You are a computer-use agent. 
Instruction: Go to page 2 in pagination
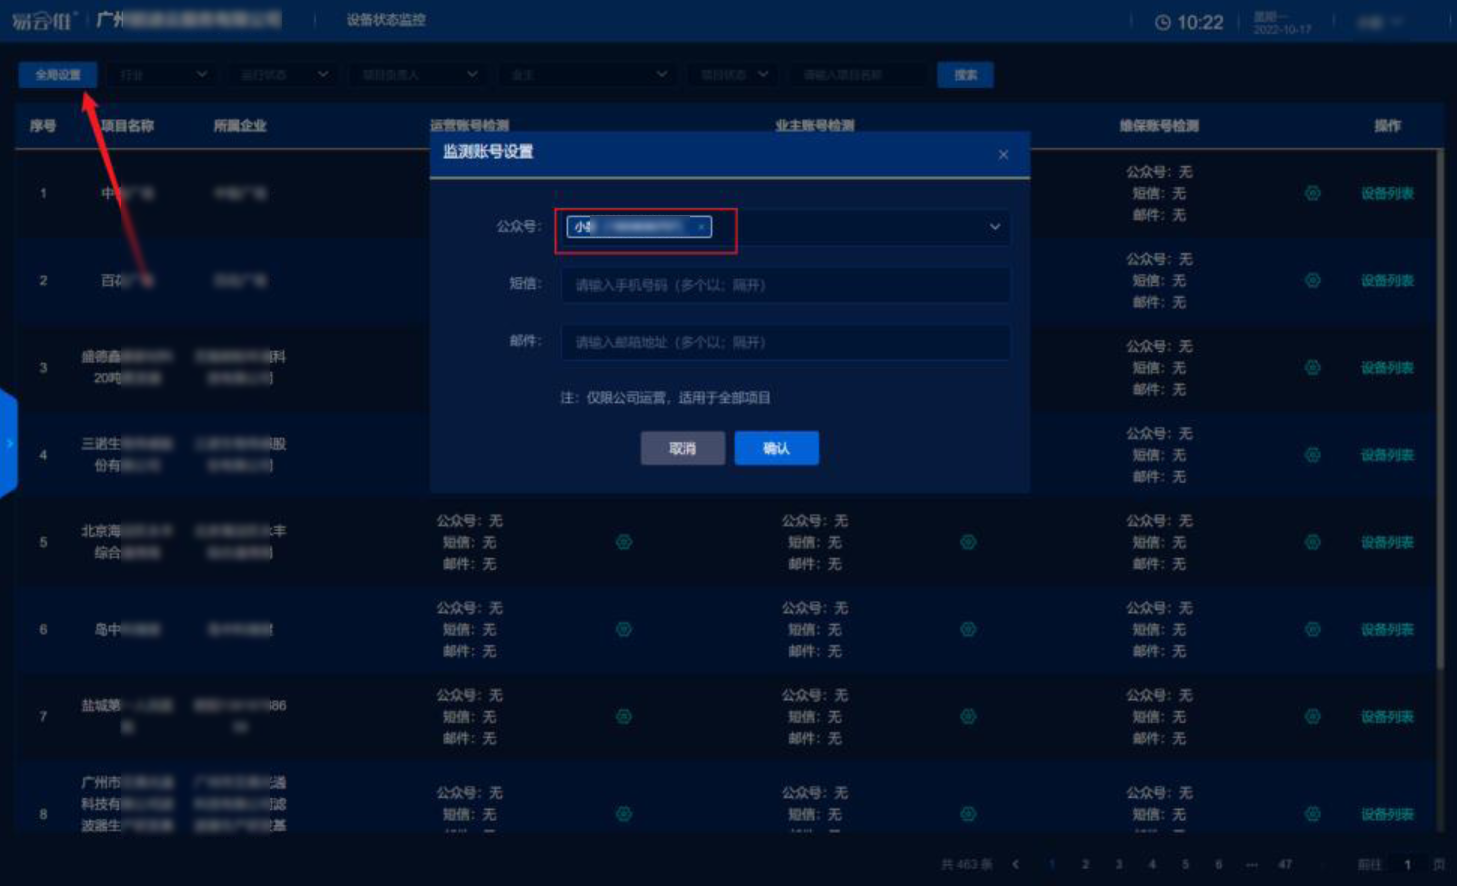(x=1085, y=864)
